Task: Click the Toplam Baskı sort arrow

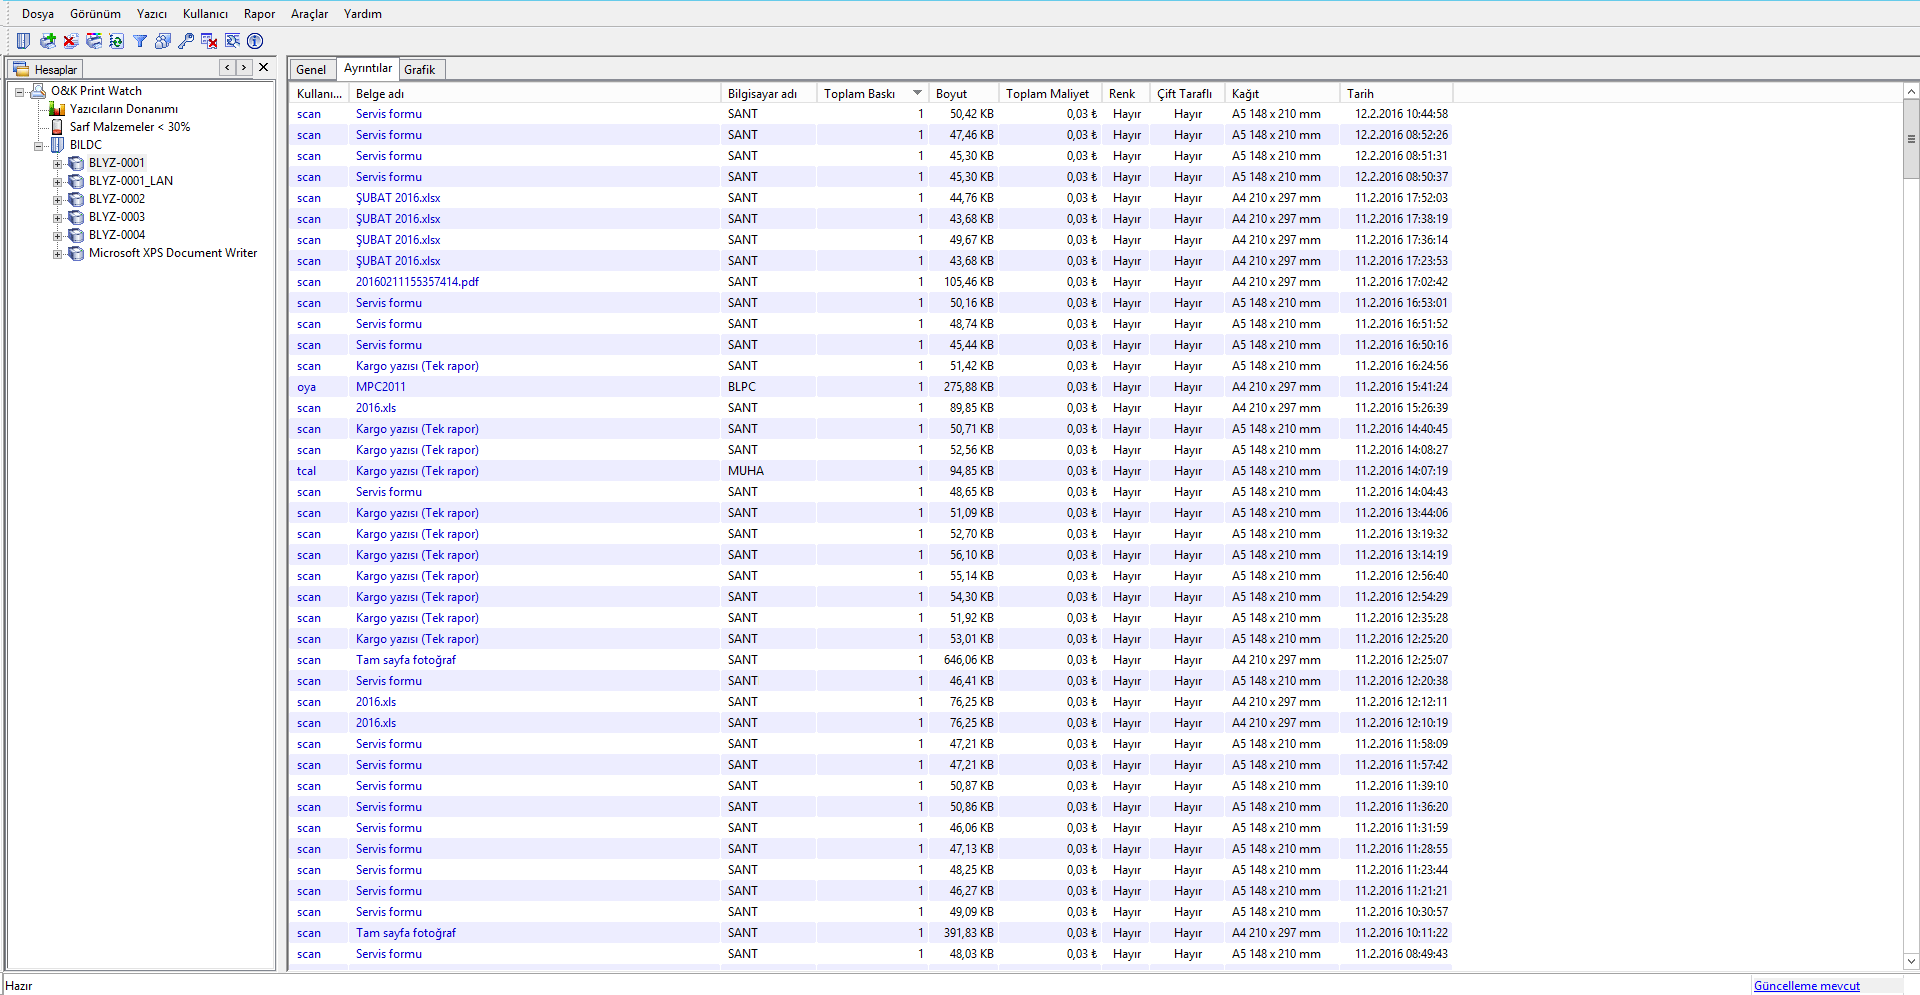Action: click(x=917, y=93)
